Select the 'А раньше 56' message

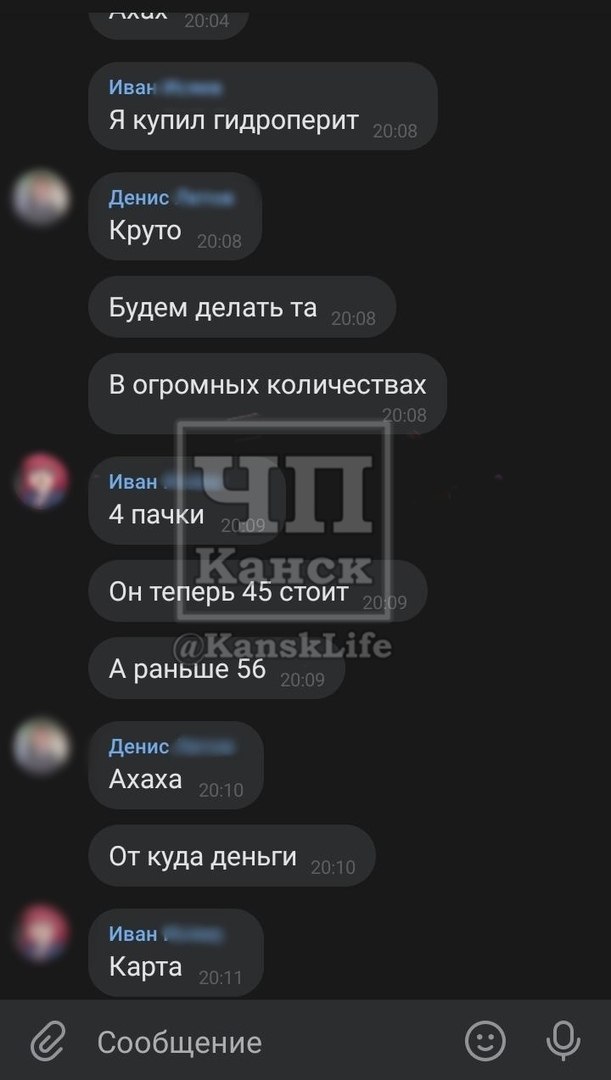coord(217,668)
